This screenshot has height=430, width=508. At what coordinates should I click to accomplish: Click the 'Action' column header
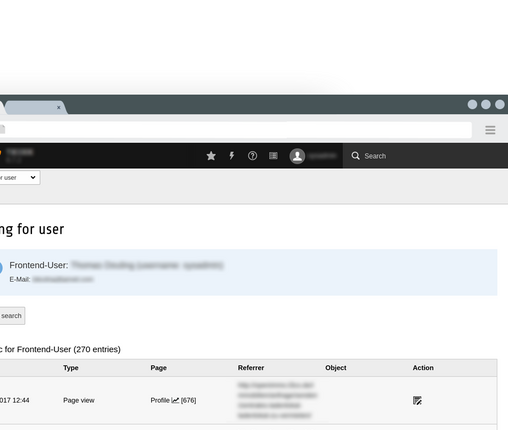pyautogui.click(x=423, y=368)
